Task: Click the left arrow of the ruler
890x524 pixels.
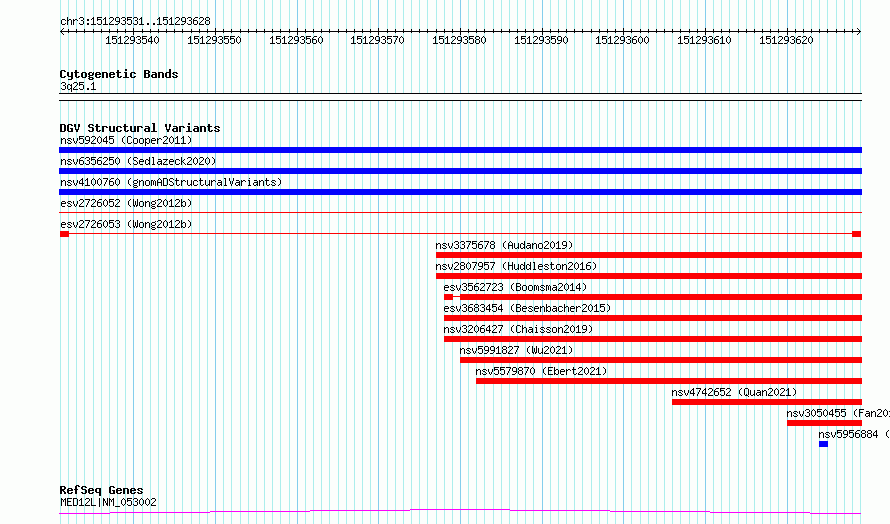Action: coord(62,32)
